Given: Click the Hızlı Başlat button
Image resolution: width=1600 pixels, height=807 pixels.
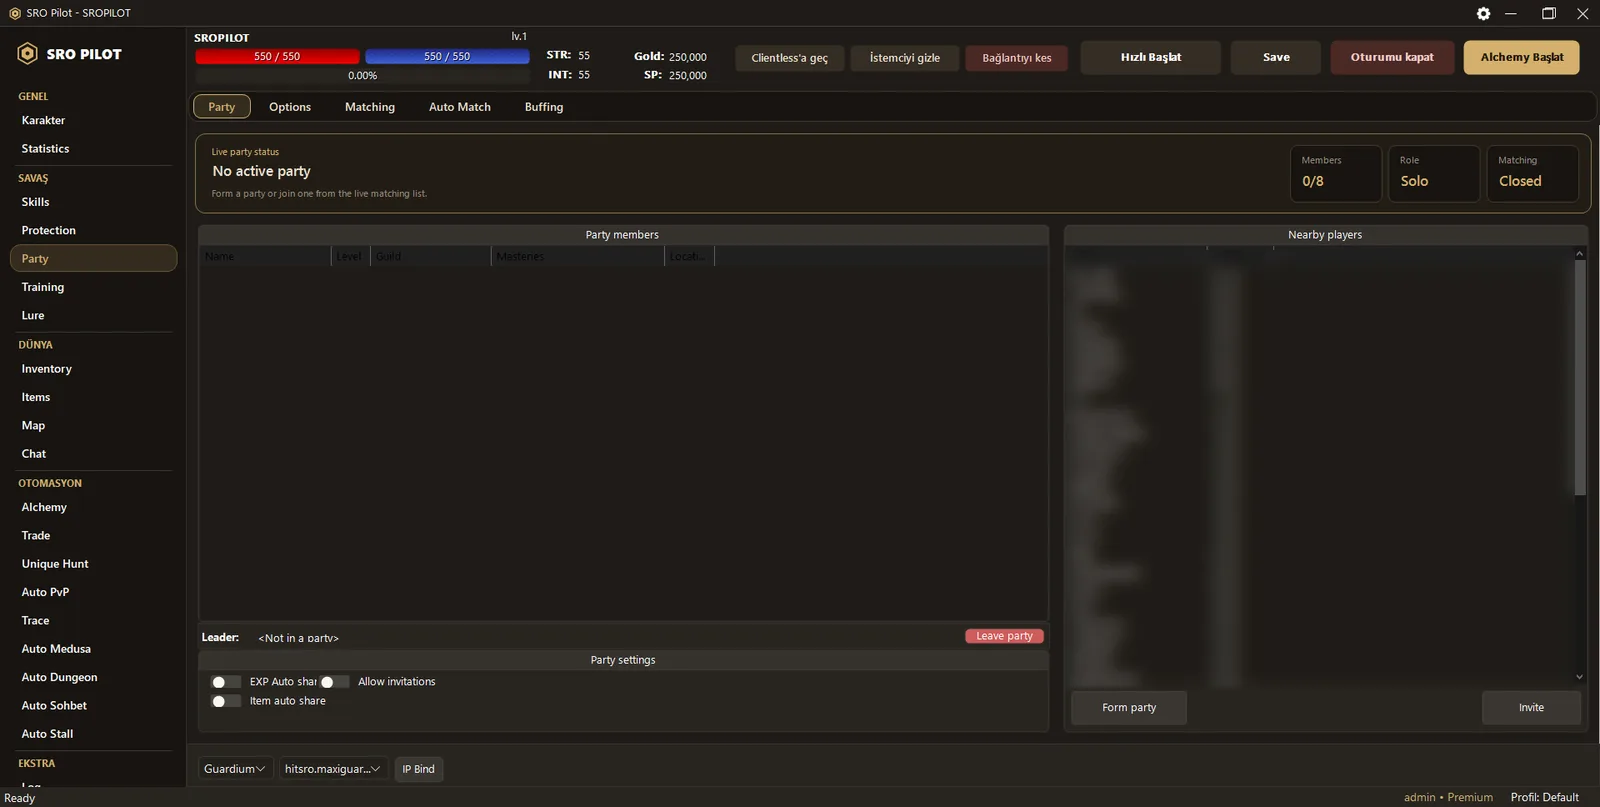Looking at the screenshot, I should [1151, 57].
